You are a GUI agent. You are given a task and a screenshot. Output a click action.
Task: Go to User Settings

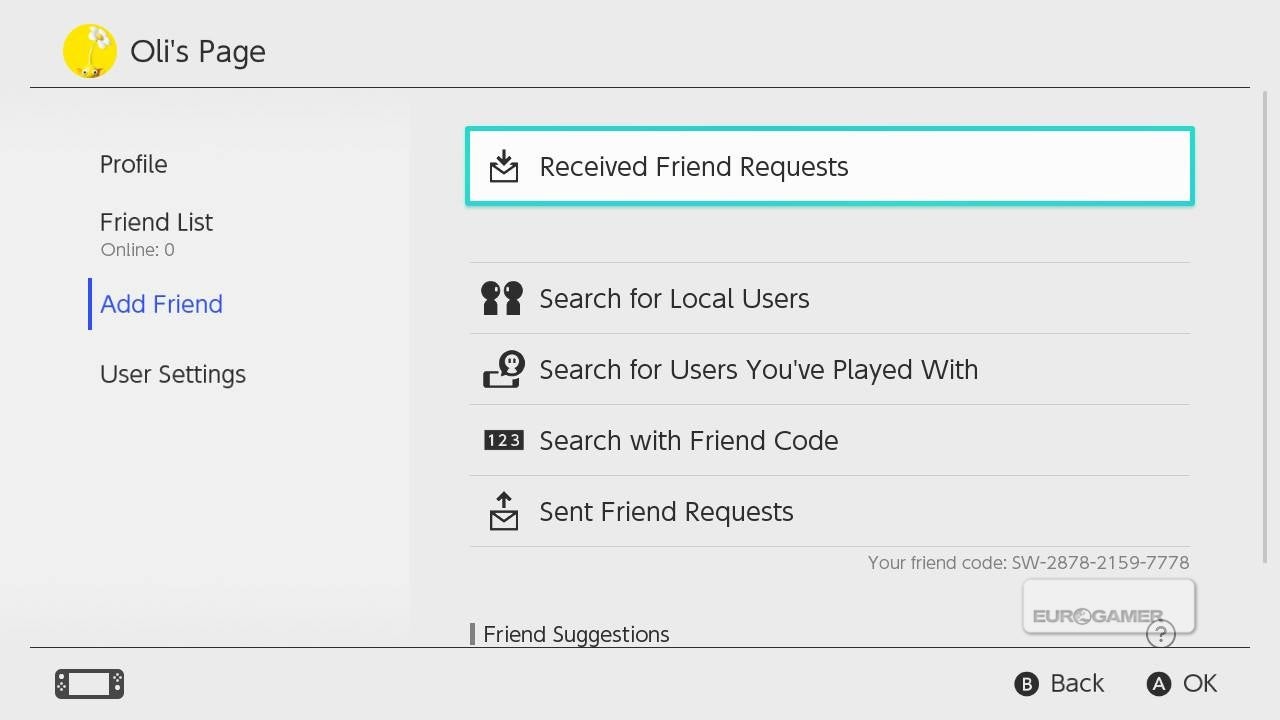[173, 374]
